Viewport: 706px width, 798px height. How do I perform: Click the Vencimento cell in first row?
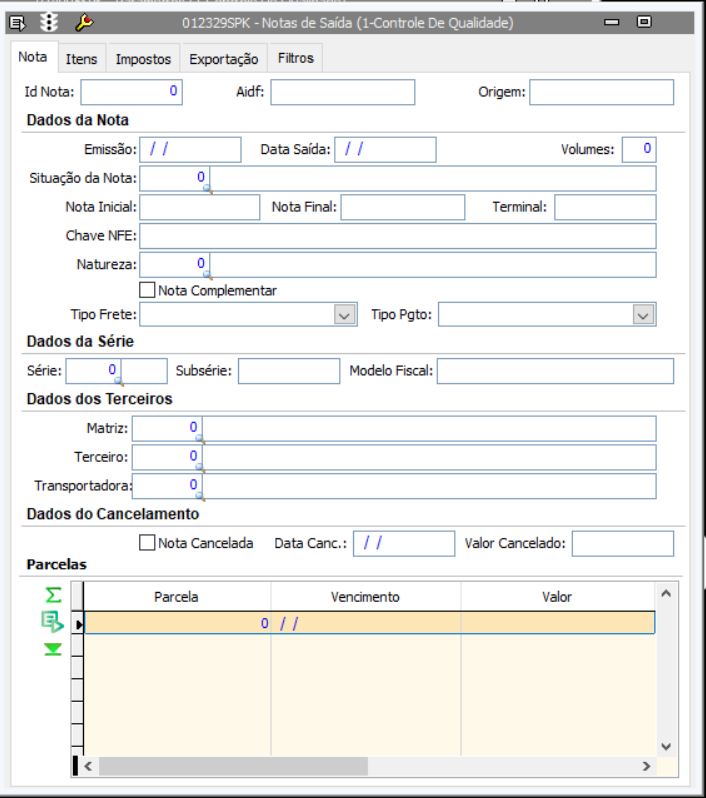[366, 623]
